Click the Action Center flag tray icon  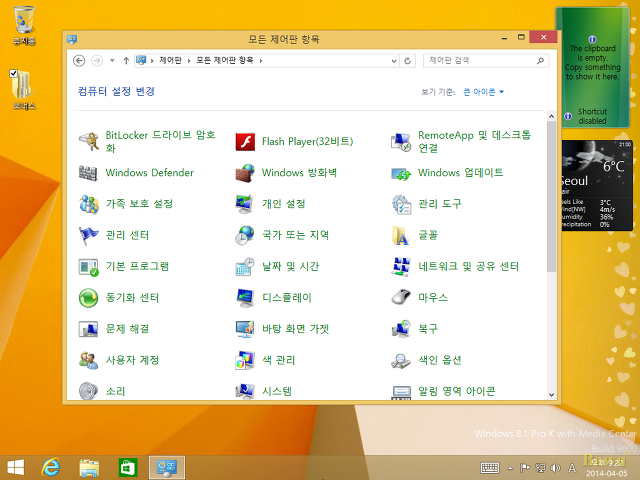point(524,468)
